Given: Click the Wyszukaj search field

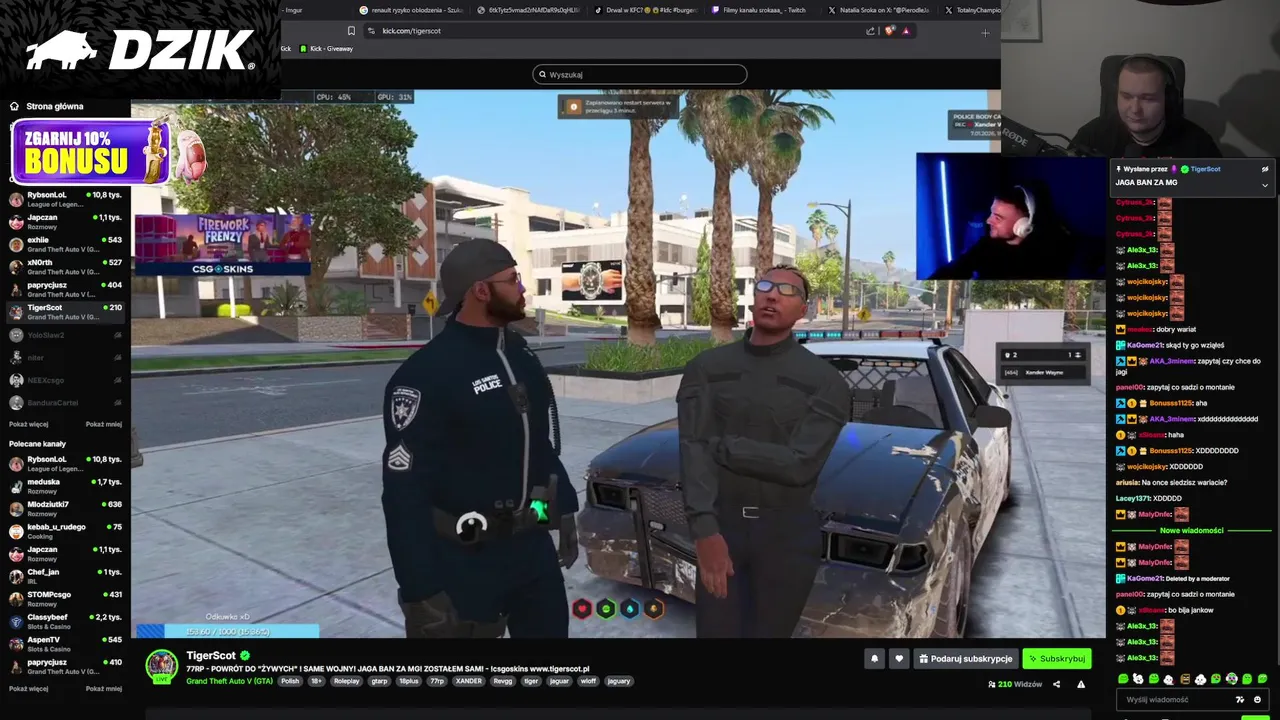Looking at the screenshot, I should [x=640, y=74].
